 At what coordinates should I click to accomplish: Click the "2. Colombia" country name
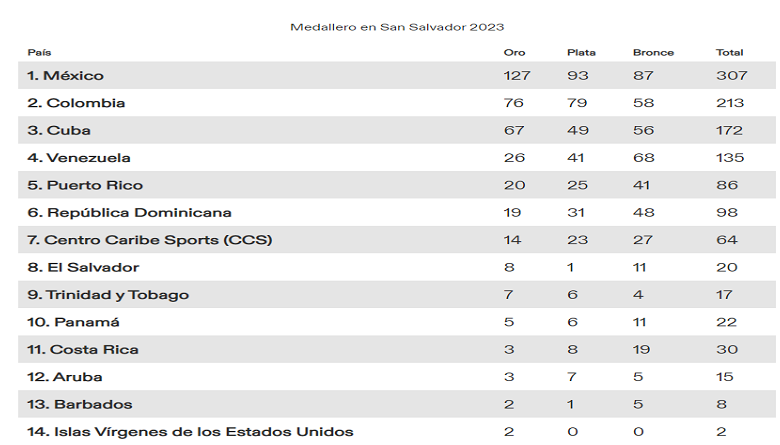(x=76, y=103)
